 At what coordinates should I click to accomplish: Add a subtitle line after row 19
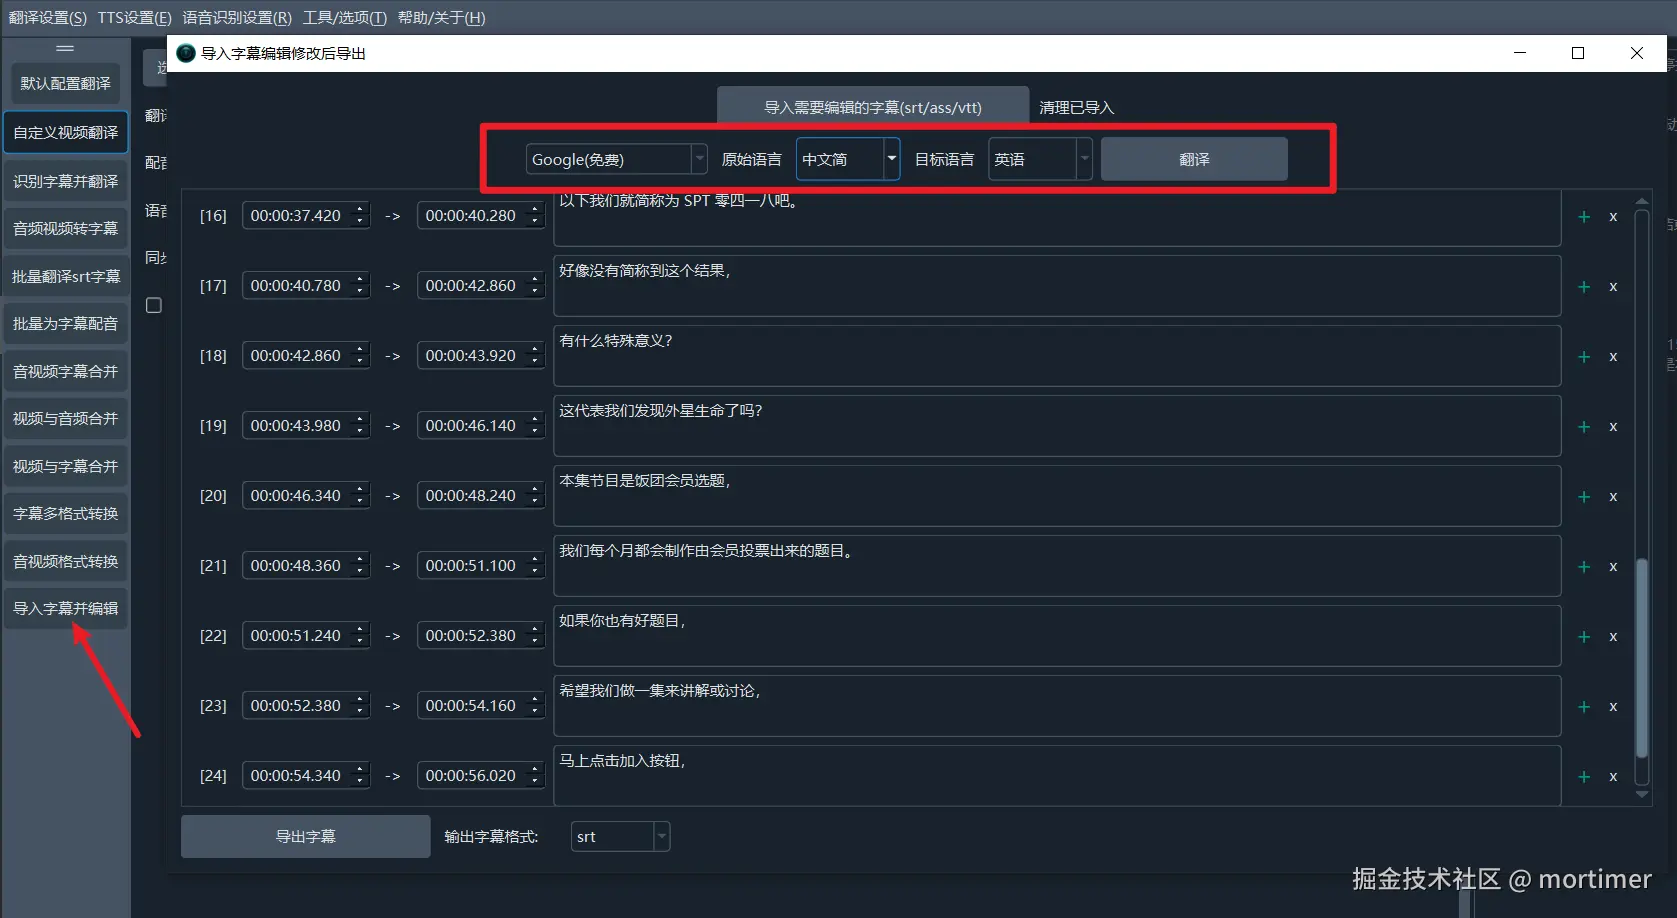pos(1583,427)
